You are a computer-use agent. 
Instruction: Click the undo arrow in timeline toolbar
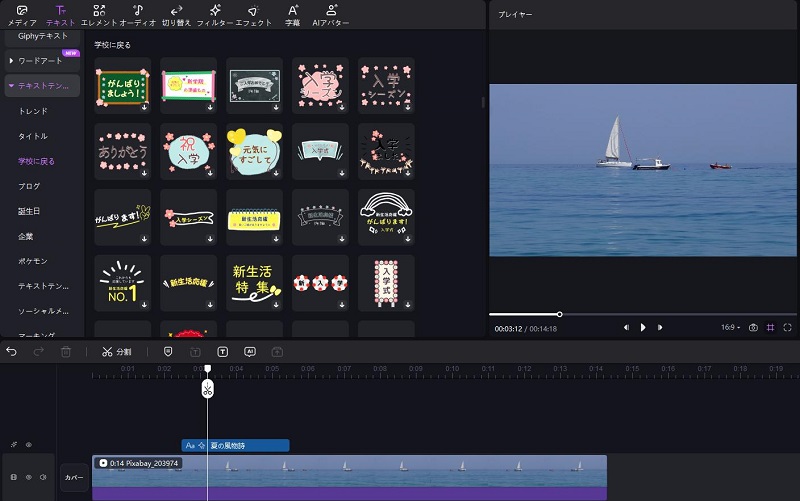[12, 352]
